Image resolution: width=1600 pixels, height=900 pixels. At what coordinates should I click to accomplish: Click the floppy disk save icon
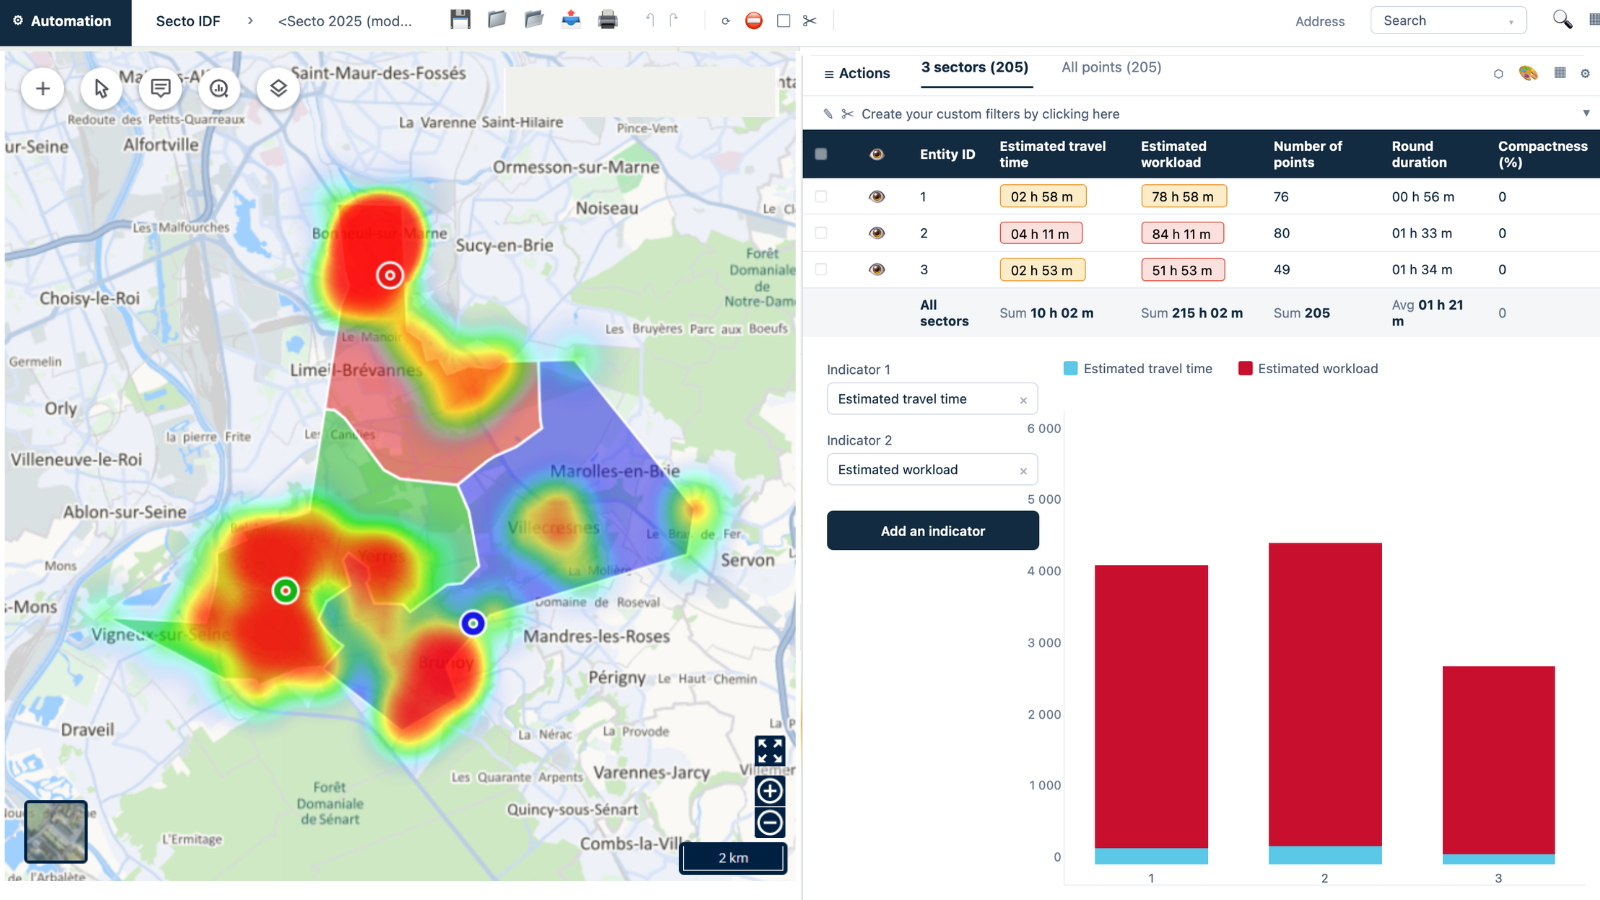460,19
